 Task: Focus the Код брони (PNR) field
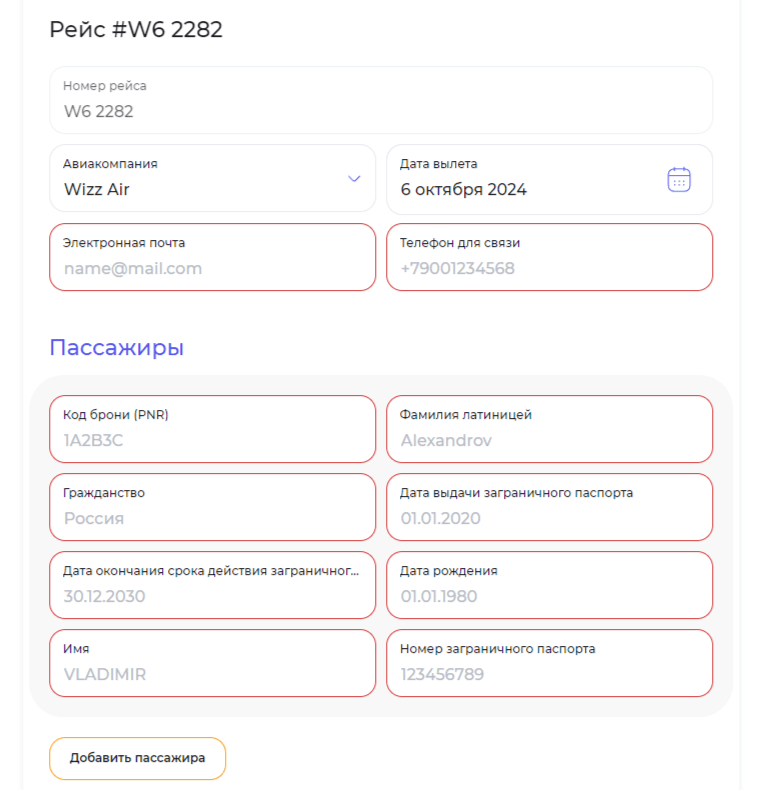pyautogui.click(x=212, y=429)
